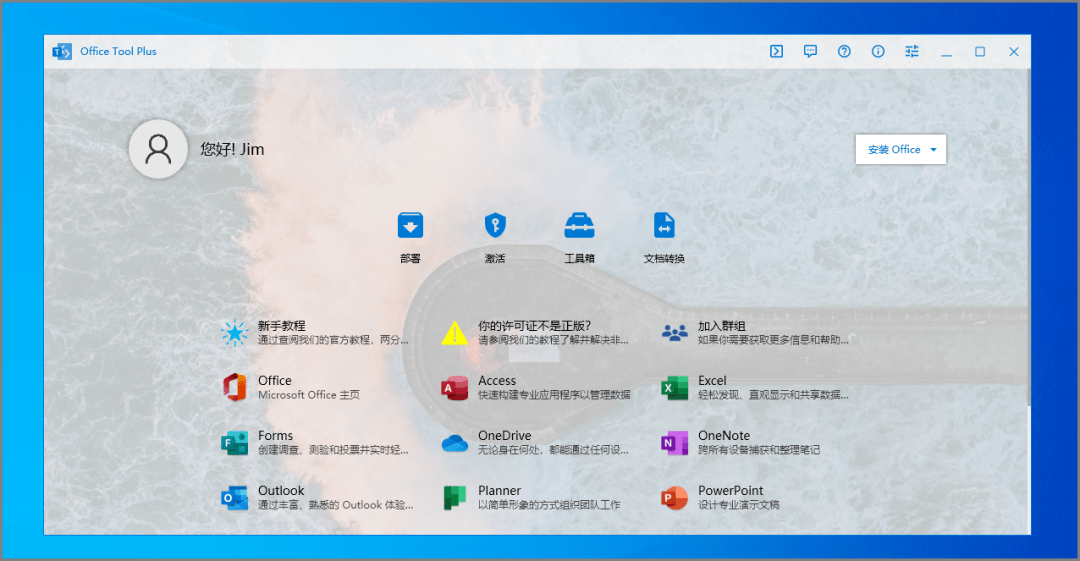Open the PowerPoint title link
Image resolution: width=1080 pixels, height=561 pixels.
tap(731, 491)
